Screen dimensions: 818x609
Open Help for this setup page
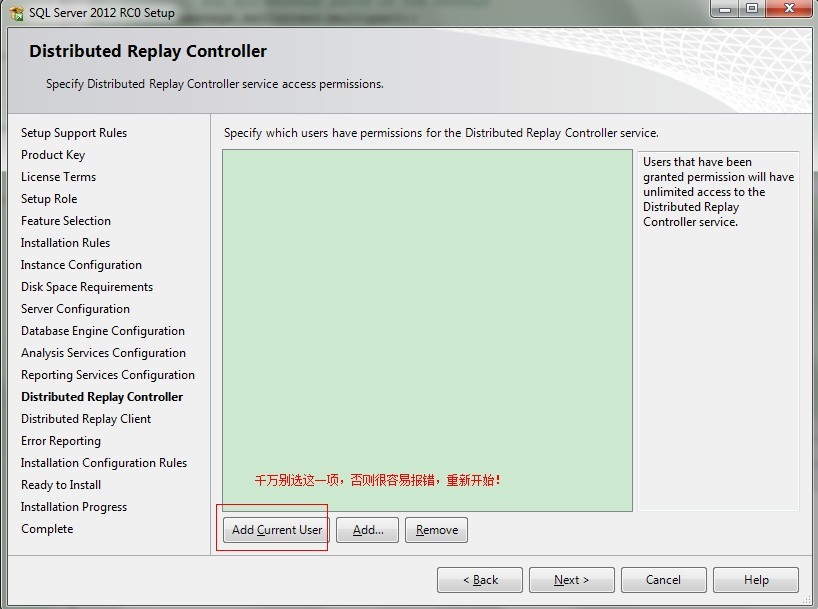point(756,580)
